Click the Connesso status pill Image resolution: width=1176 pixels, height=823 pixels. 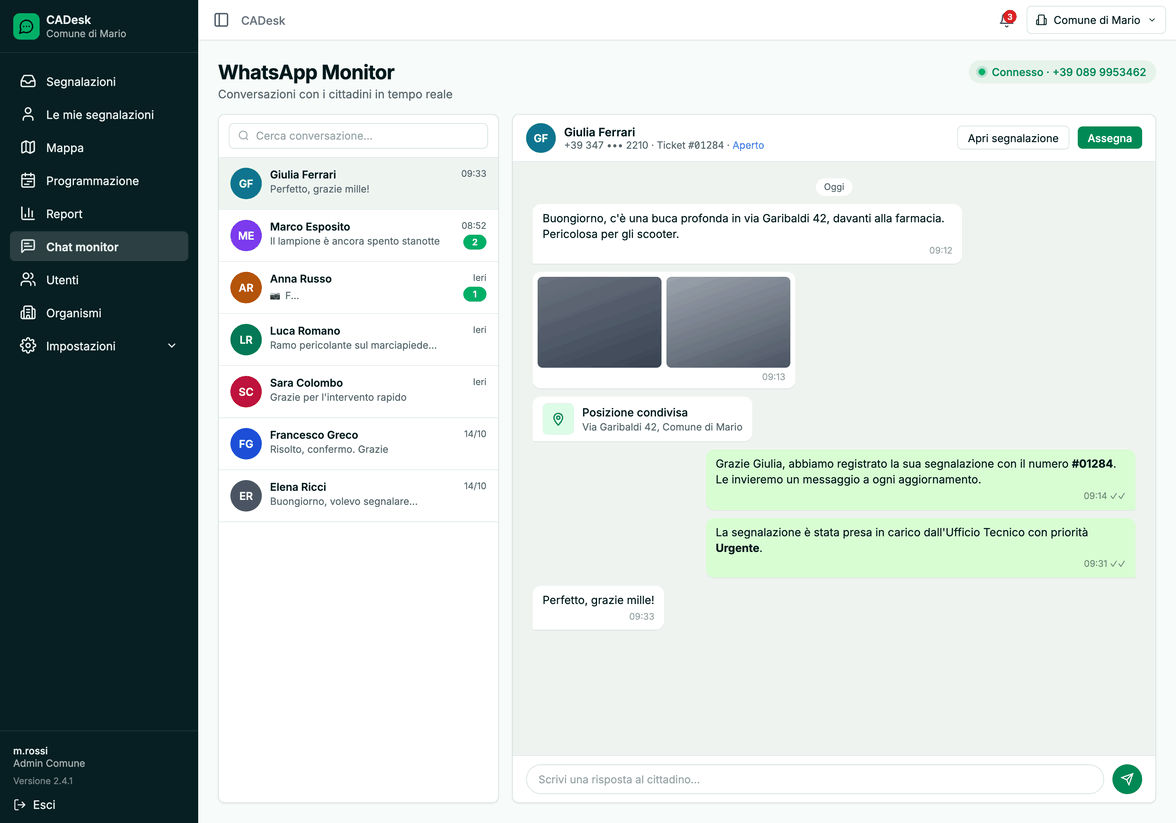click(x=1062, y=72)
